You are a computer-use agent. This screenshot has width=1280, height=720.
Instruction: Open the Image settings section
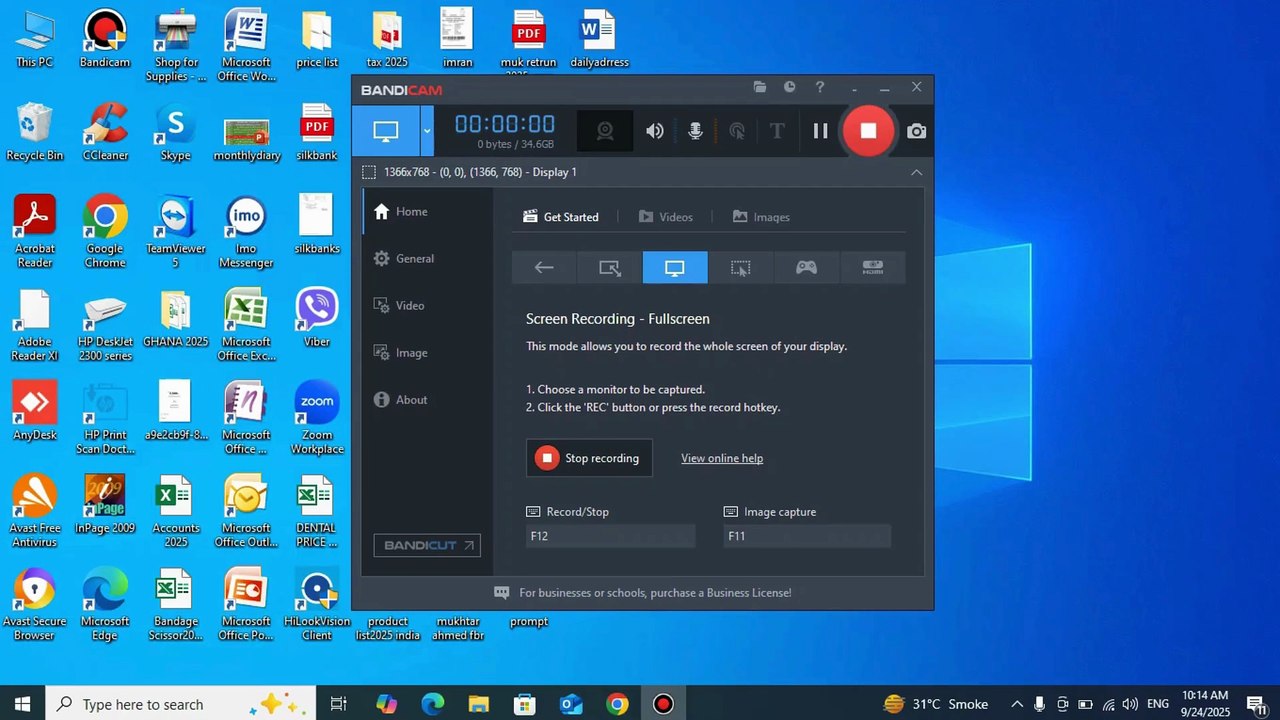428,353
